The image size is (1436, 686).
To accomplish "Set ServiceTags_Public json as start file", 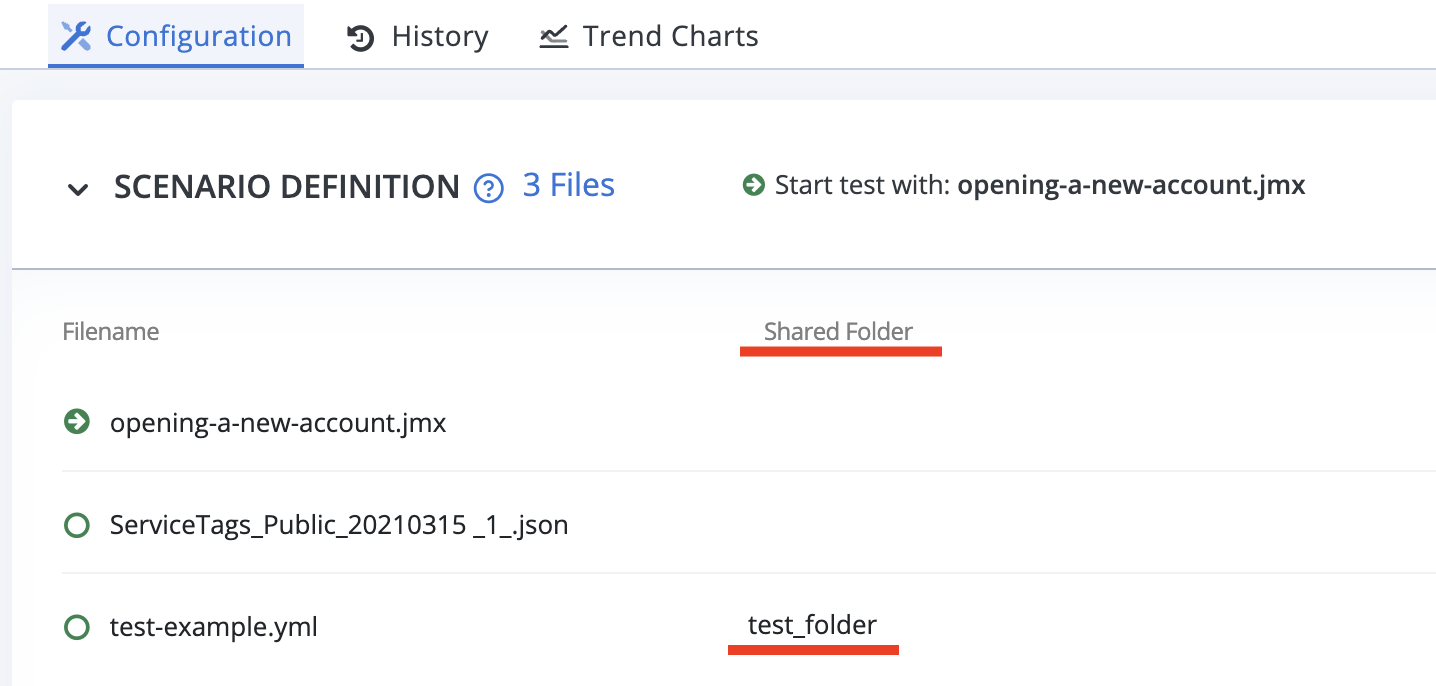I will 76,524.
